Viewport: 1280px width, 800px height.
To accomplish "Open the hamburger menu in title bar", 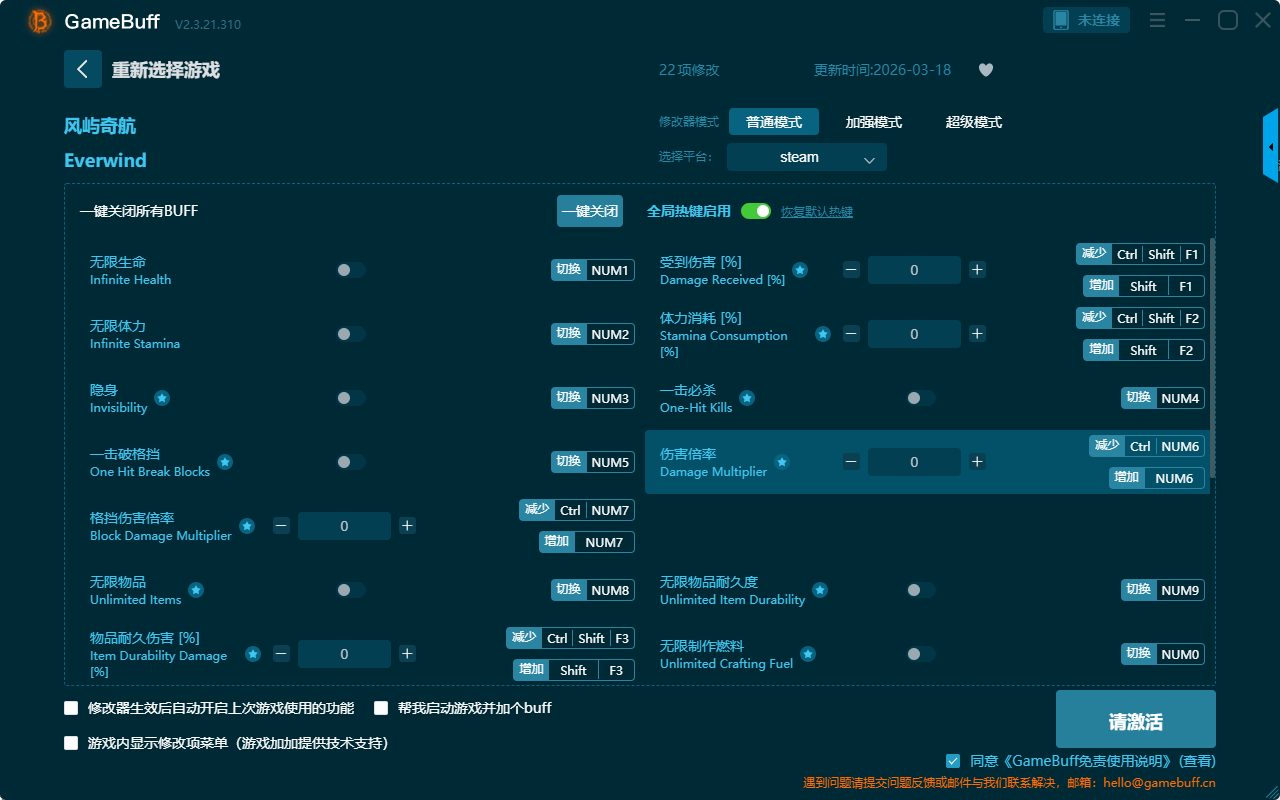I will point(1157,21).
